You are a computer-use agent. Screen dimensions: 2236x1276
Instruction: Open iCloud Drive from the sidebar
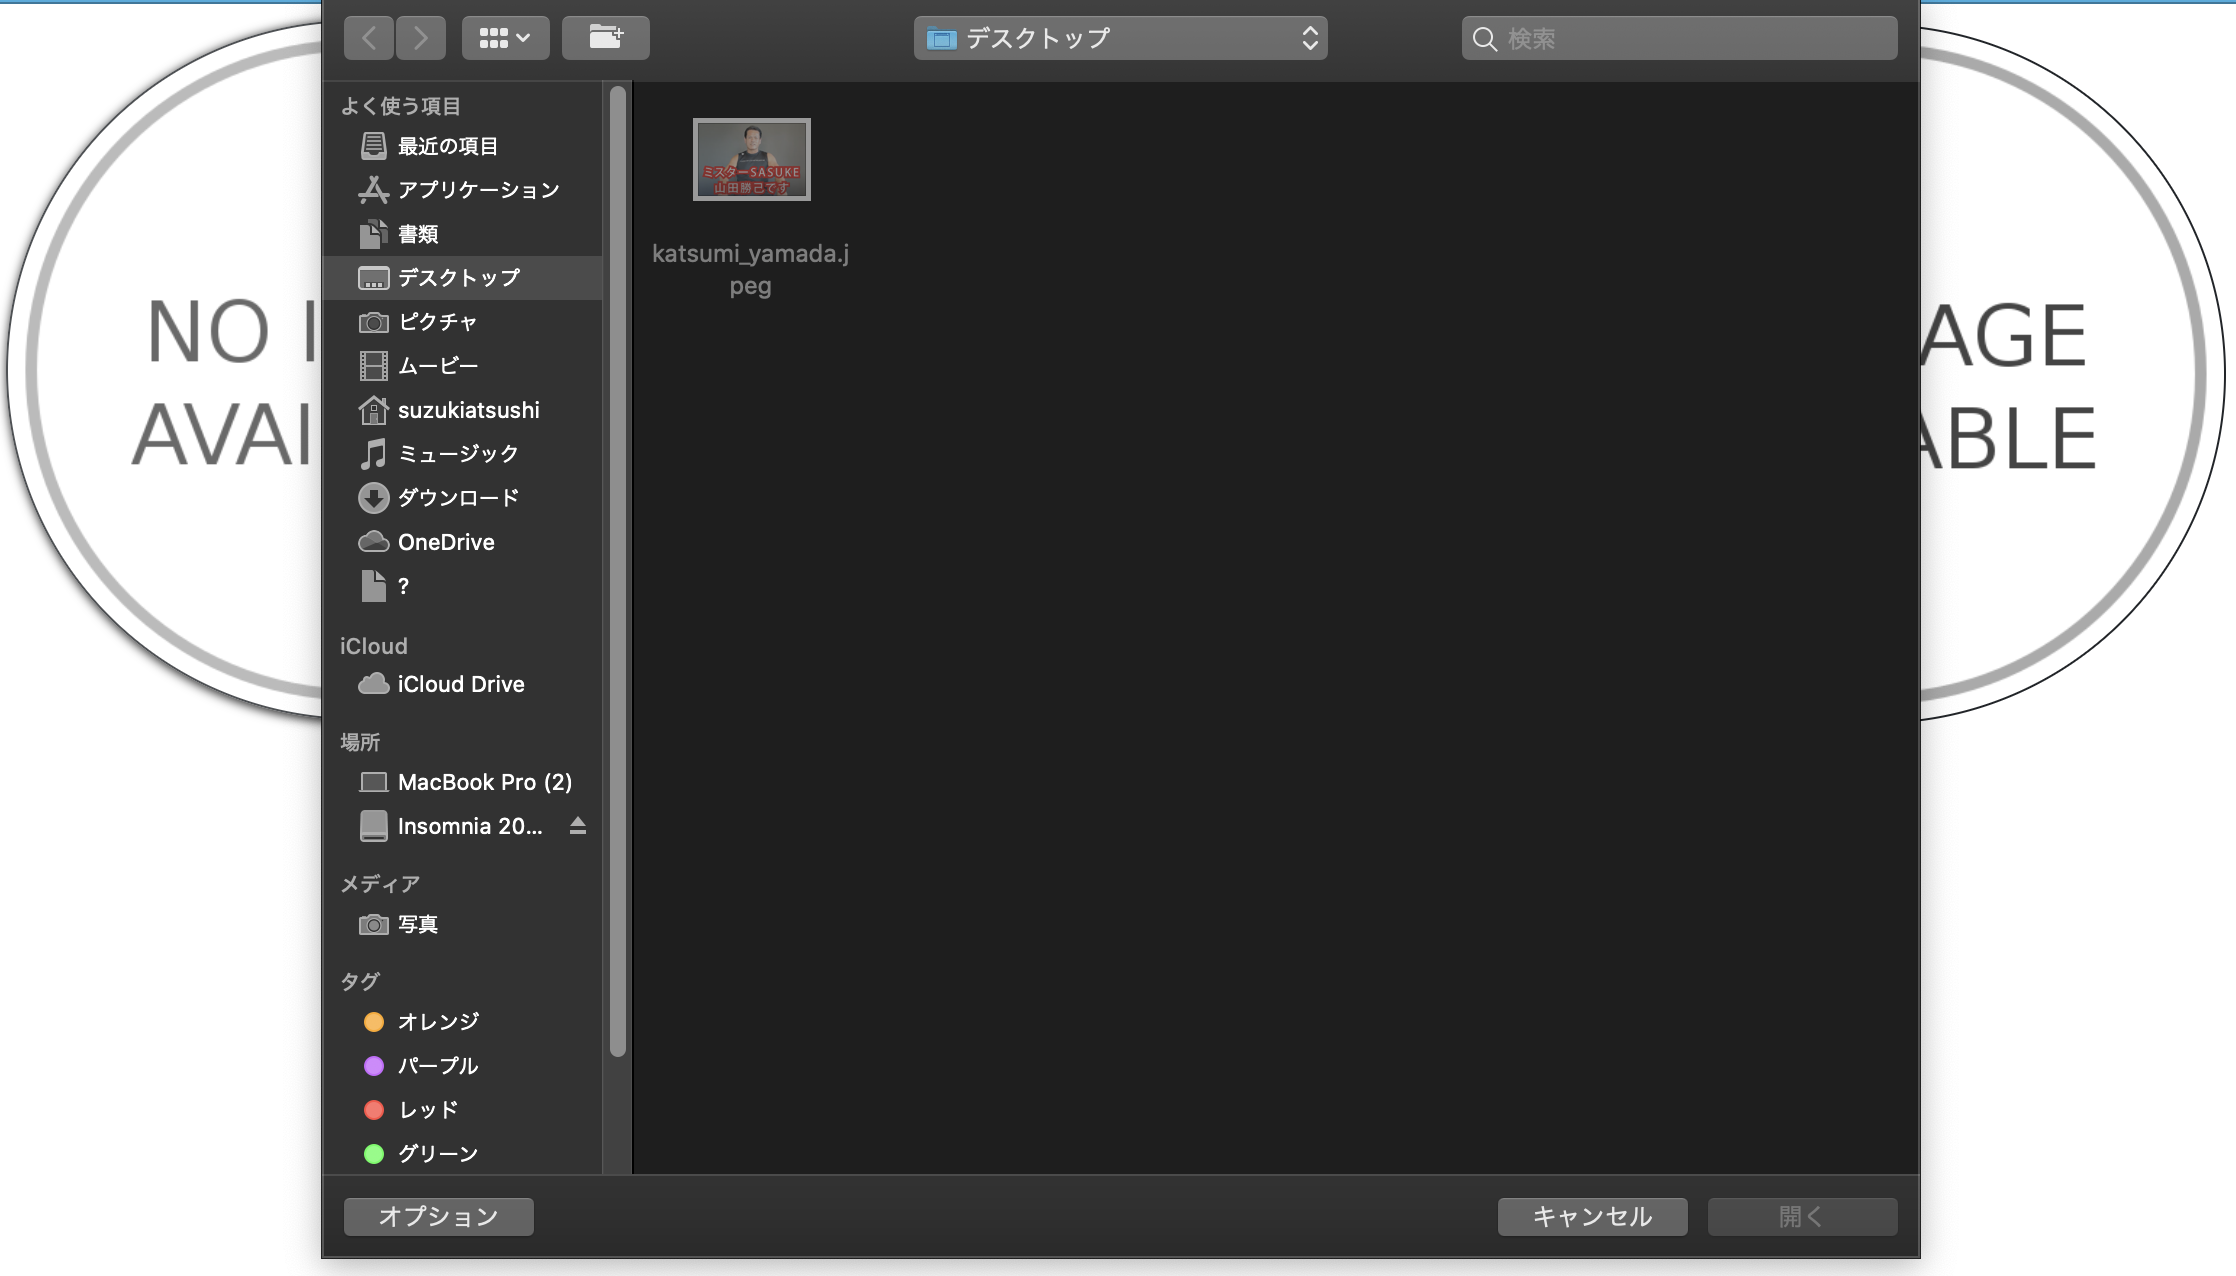pyautogui.click(x=460, y=684)
